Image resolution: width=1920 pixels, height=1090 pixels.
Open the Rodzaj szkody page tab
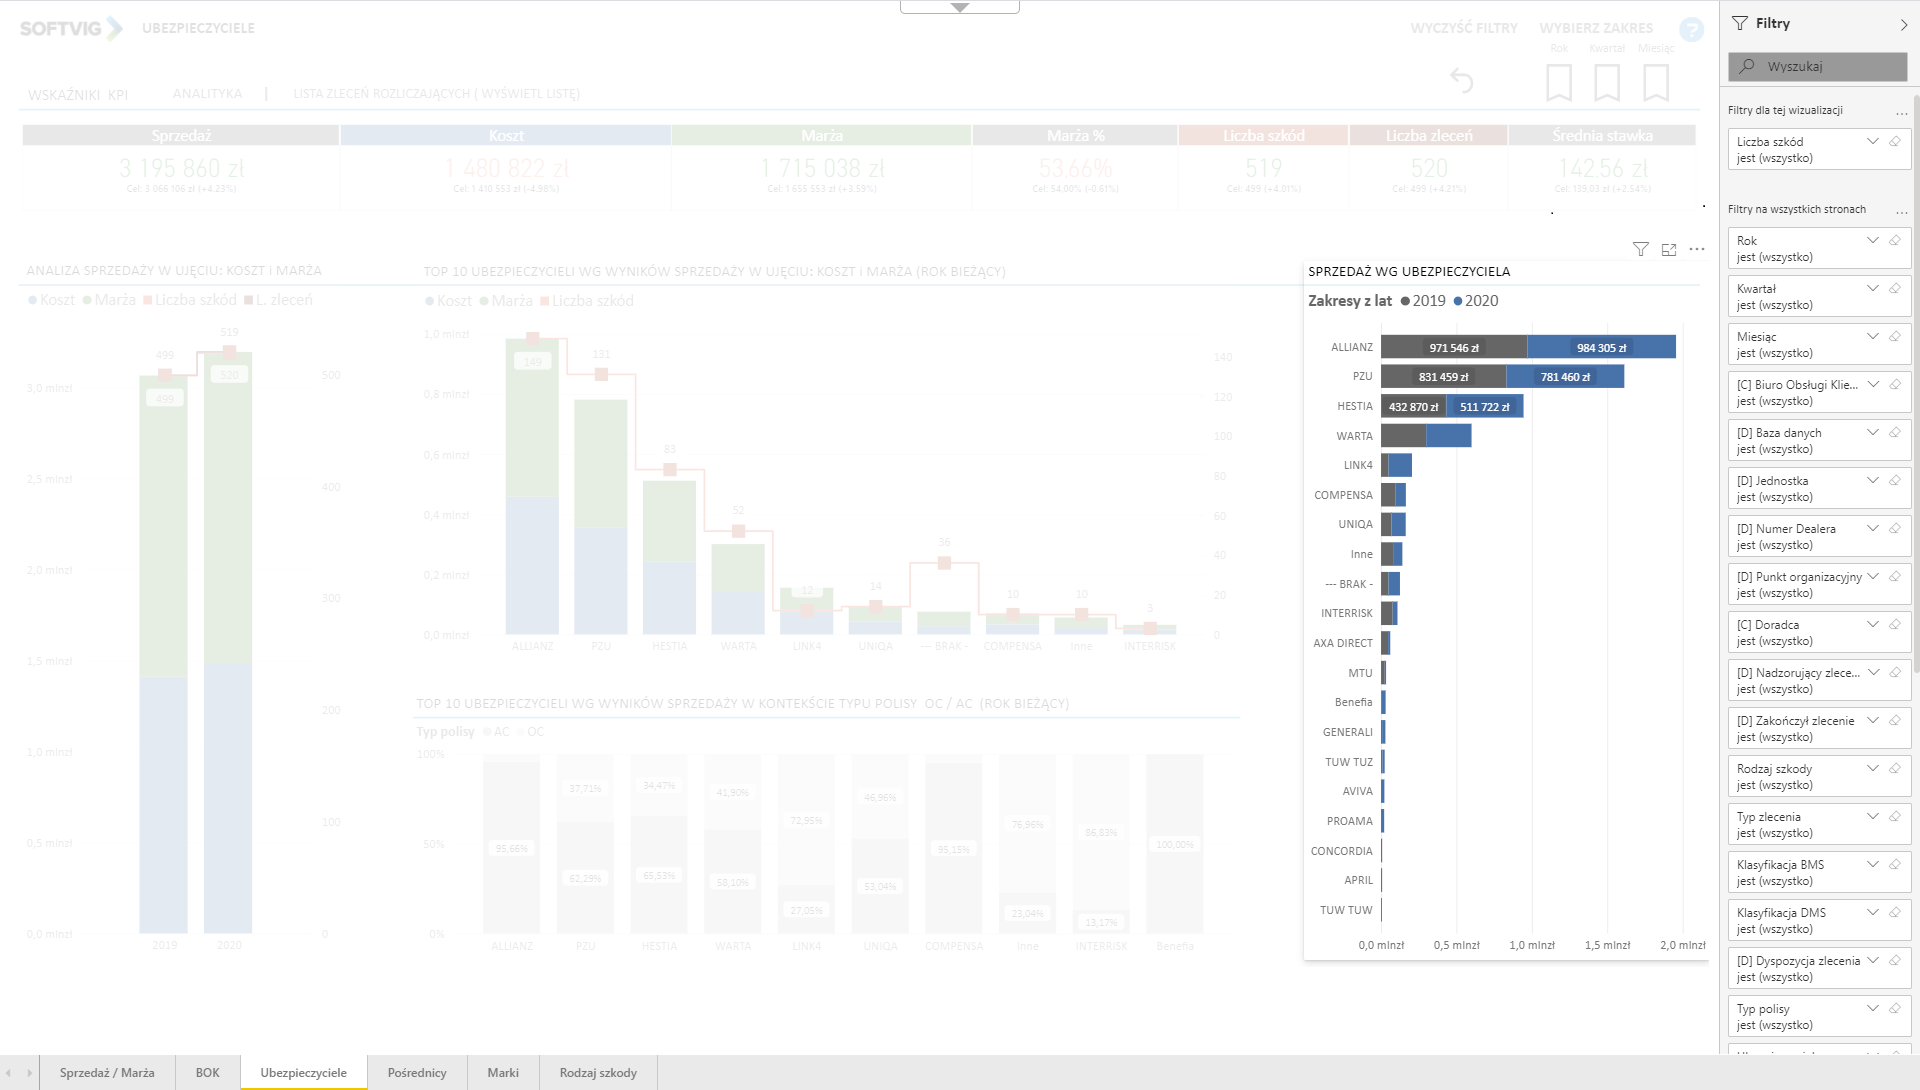coord(598,1072)
